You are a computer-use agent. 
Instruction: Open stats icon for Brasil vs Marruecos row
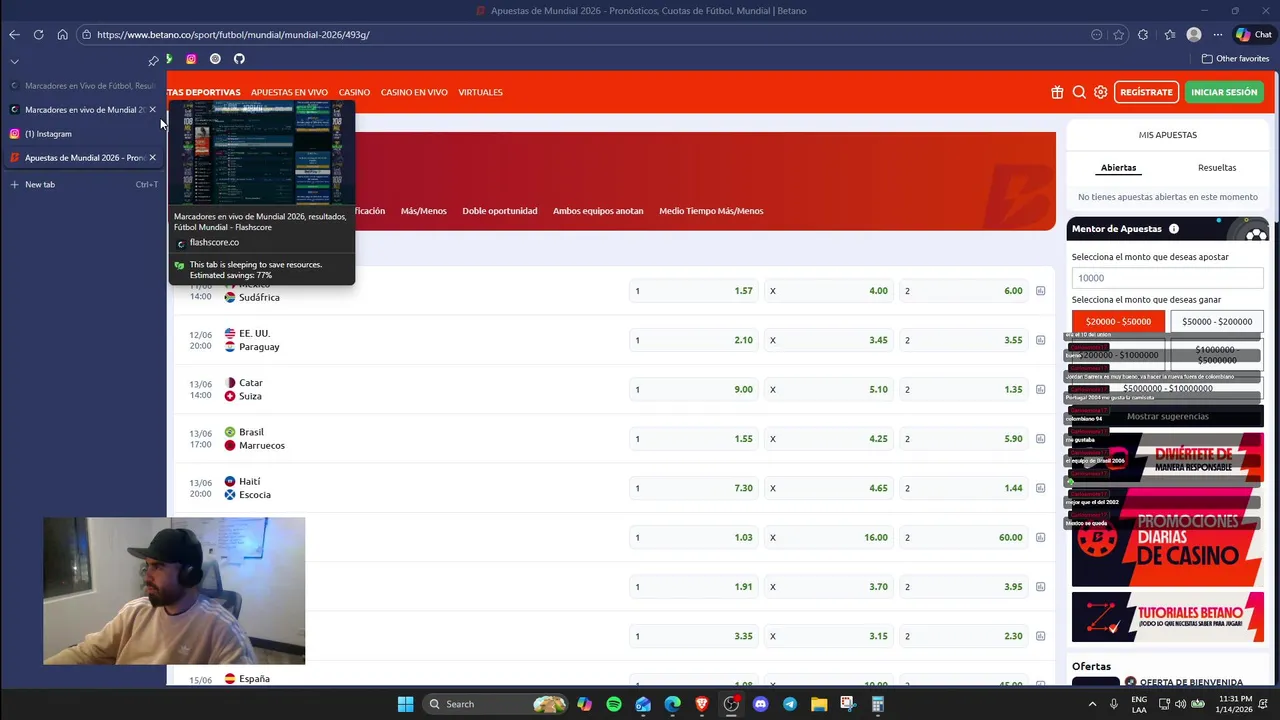click(1040, 438)
